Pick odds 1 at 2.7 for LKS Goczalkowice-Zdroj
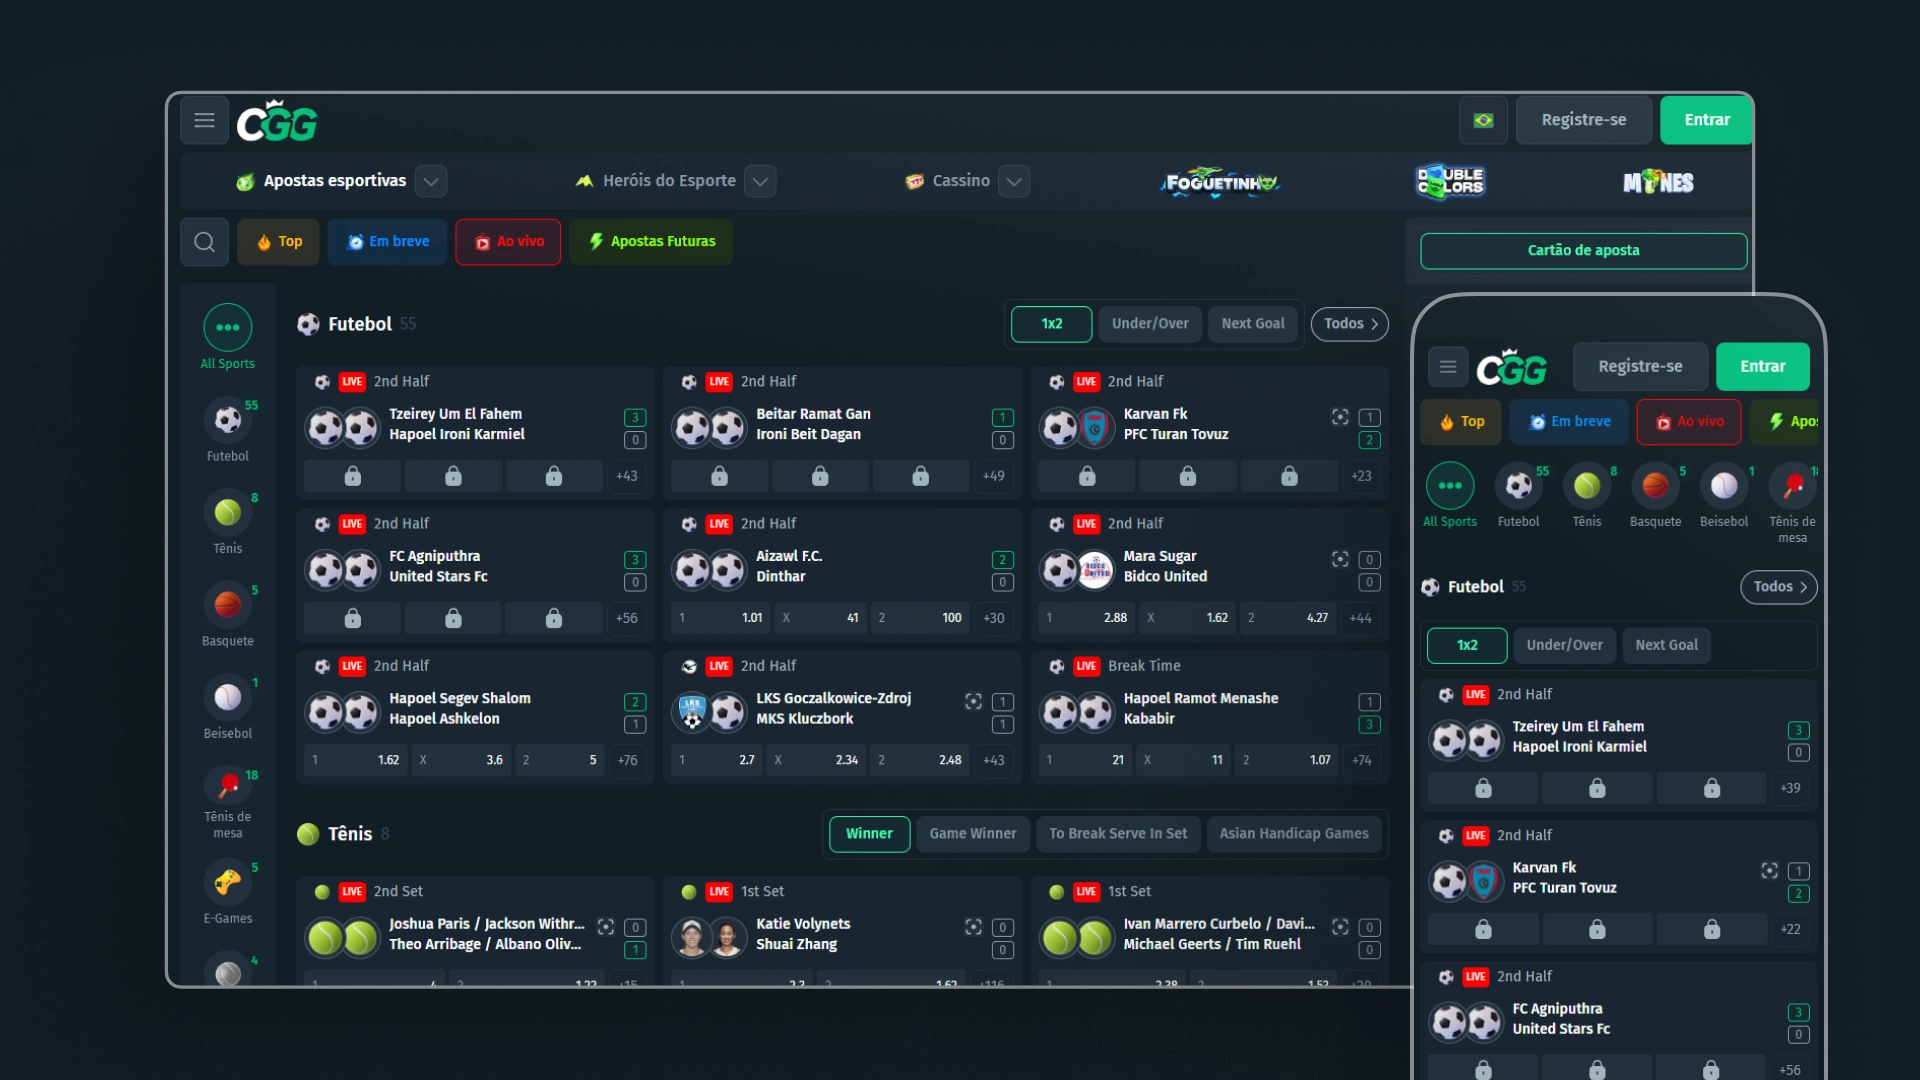 point(718,760)
